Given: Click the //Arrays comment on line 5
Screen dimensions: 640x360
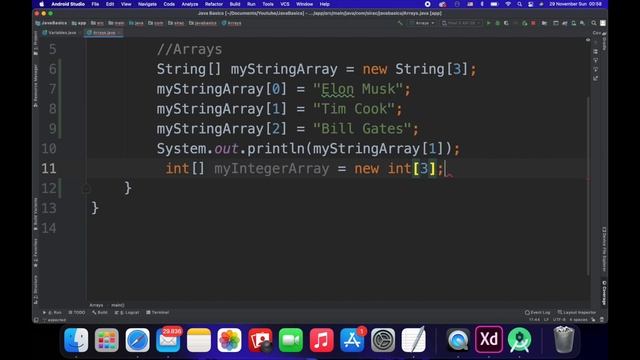Looking at the screenshot, I should (189, 49).
